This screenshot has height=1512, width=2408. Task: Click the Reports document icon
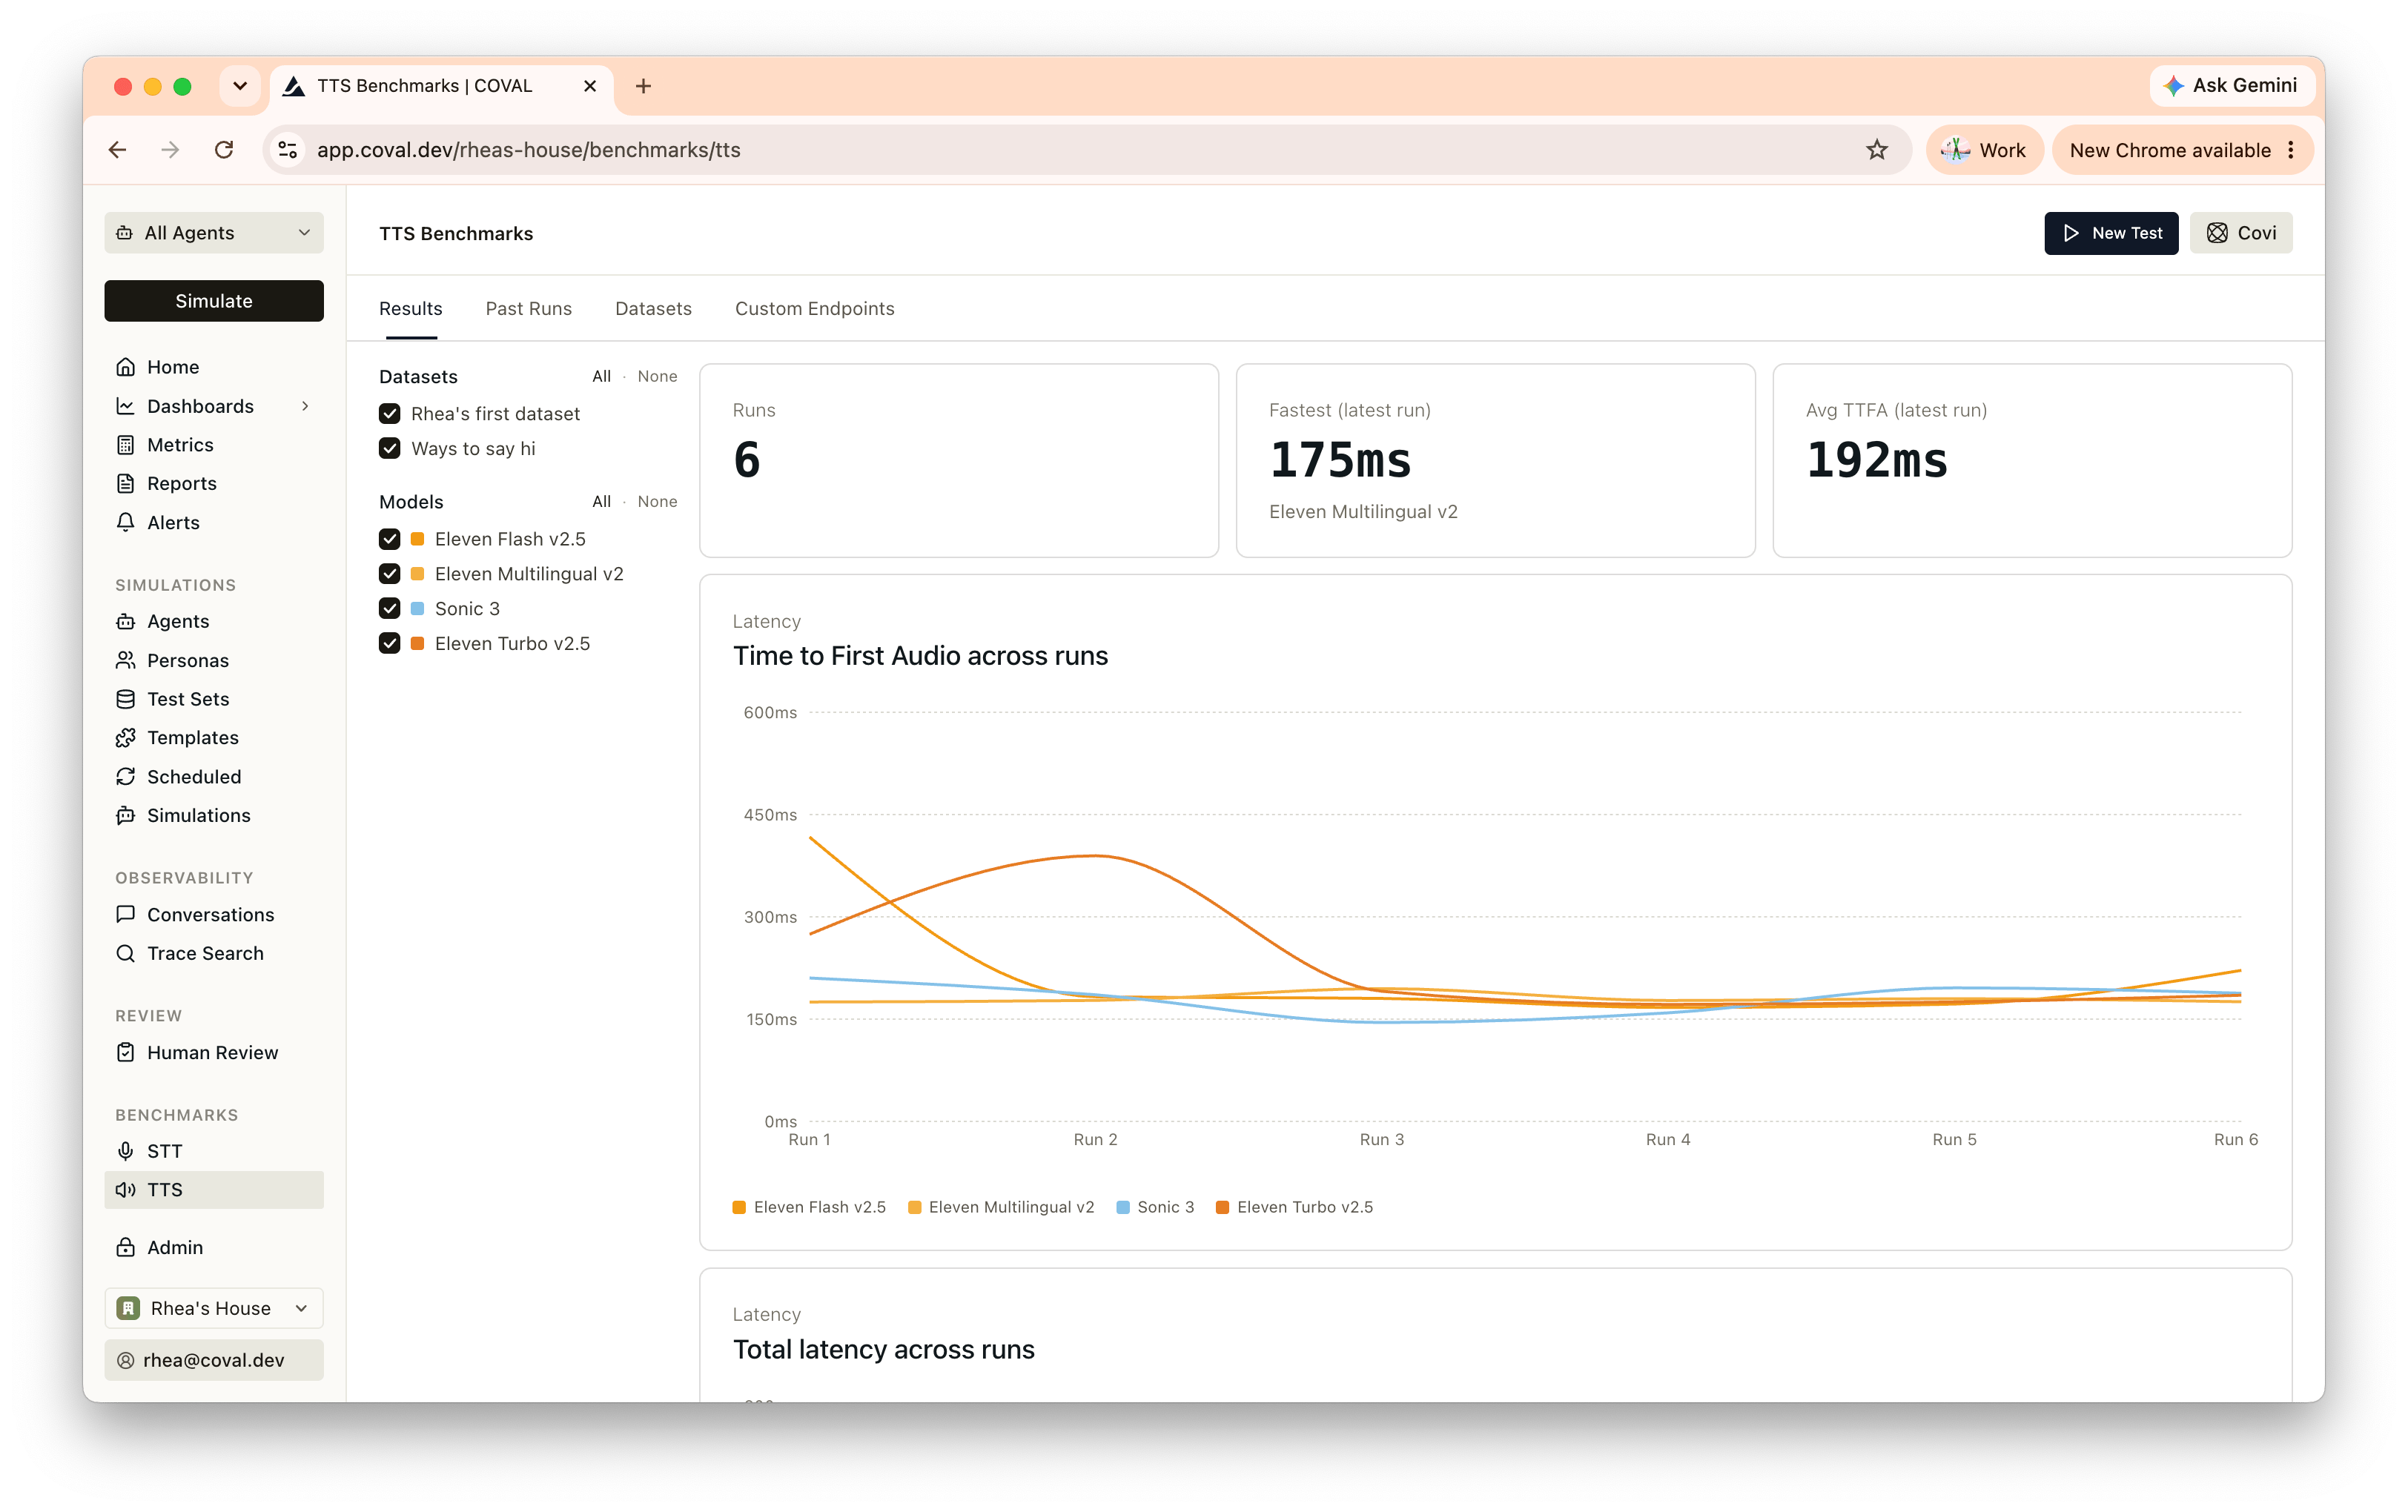click(x=125, y=484)
